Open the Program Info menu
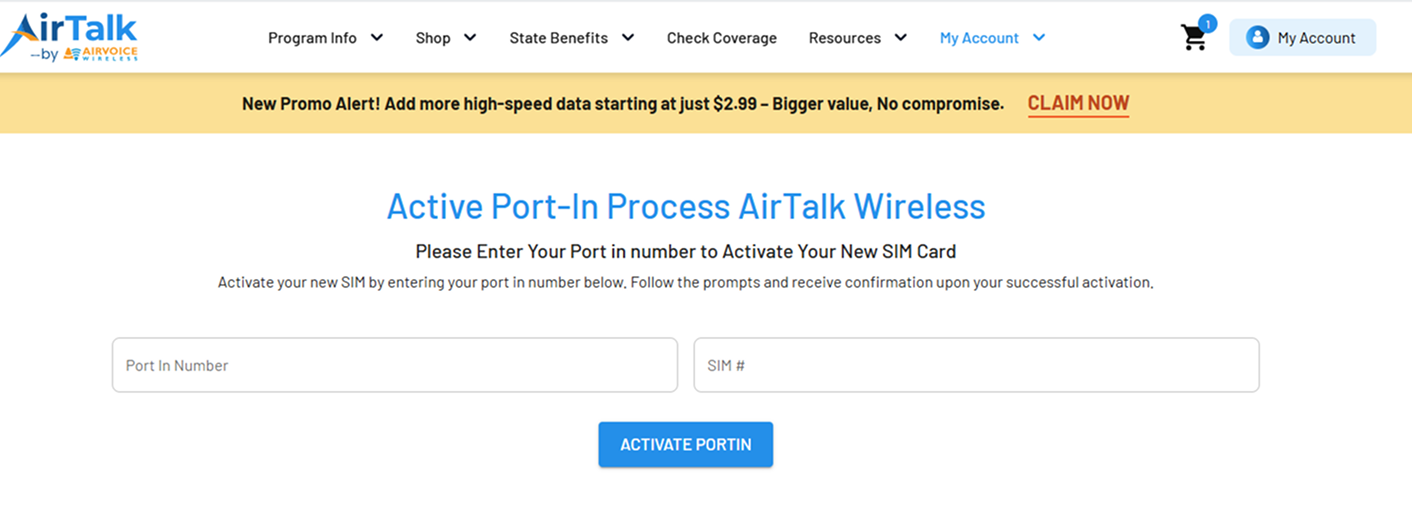 tap(312, 38)
